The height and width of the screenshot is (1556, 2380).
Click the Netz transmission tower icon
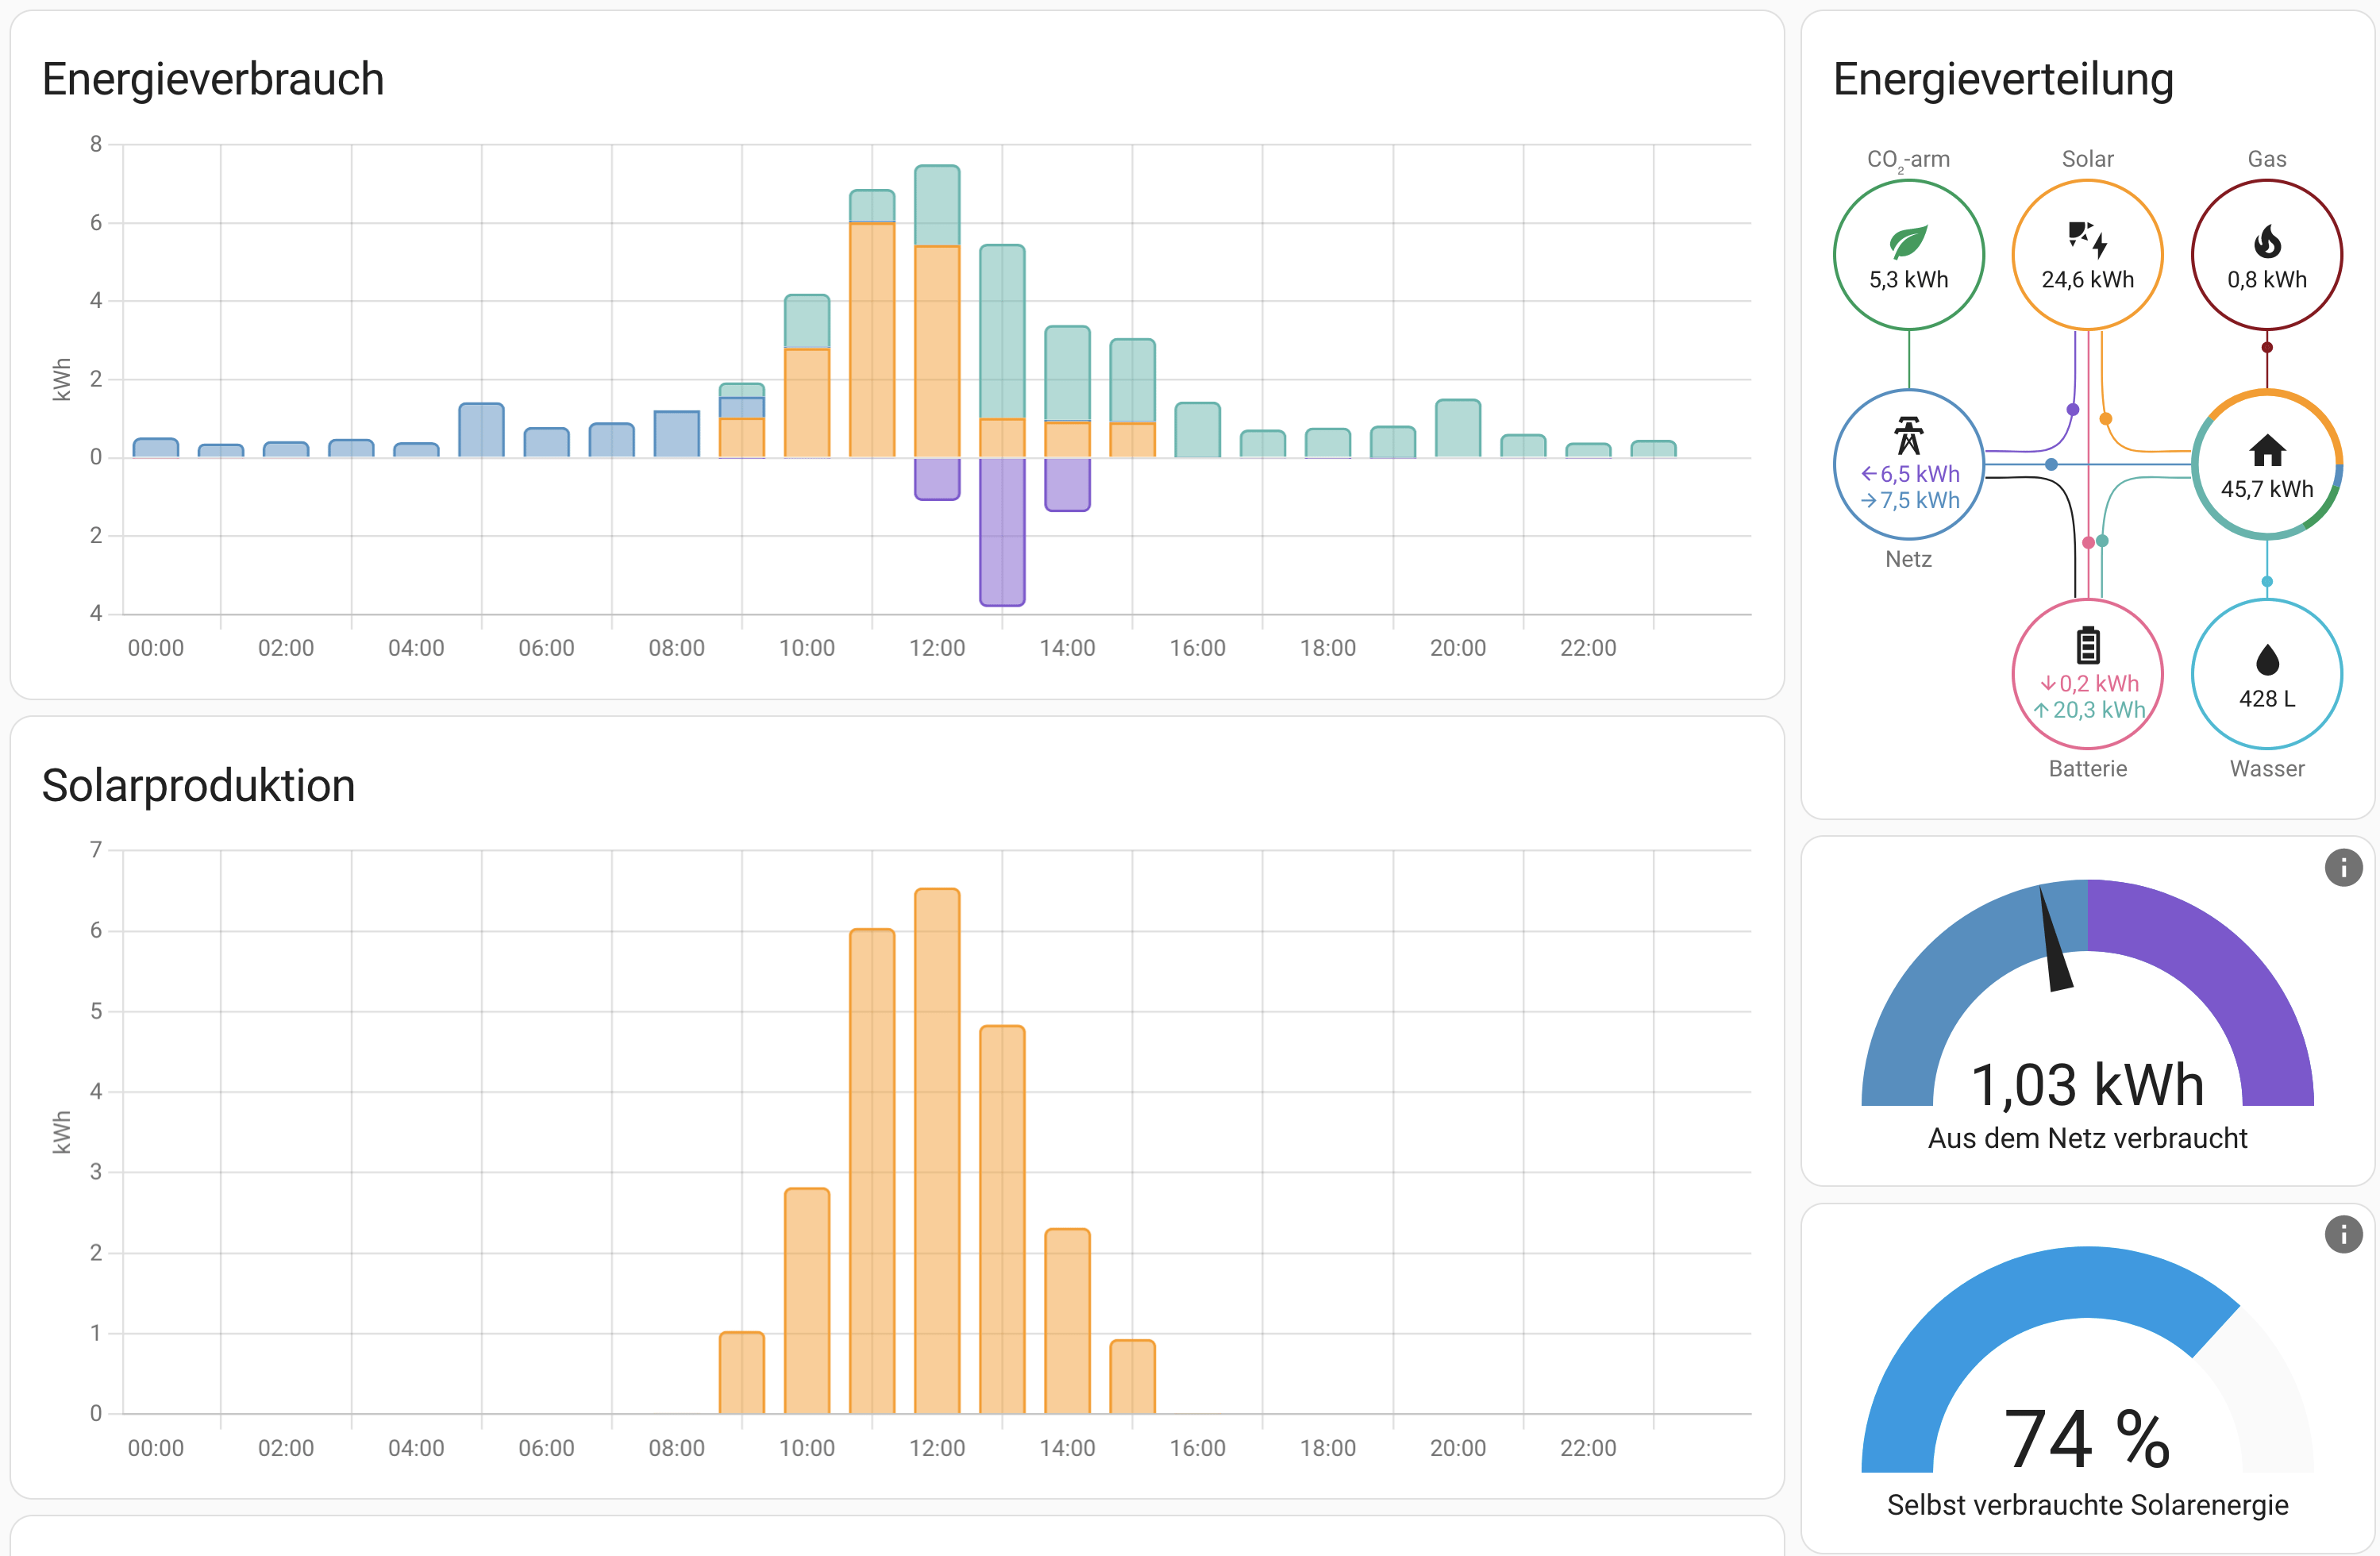tap(1908, 436)
